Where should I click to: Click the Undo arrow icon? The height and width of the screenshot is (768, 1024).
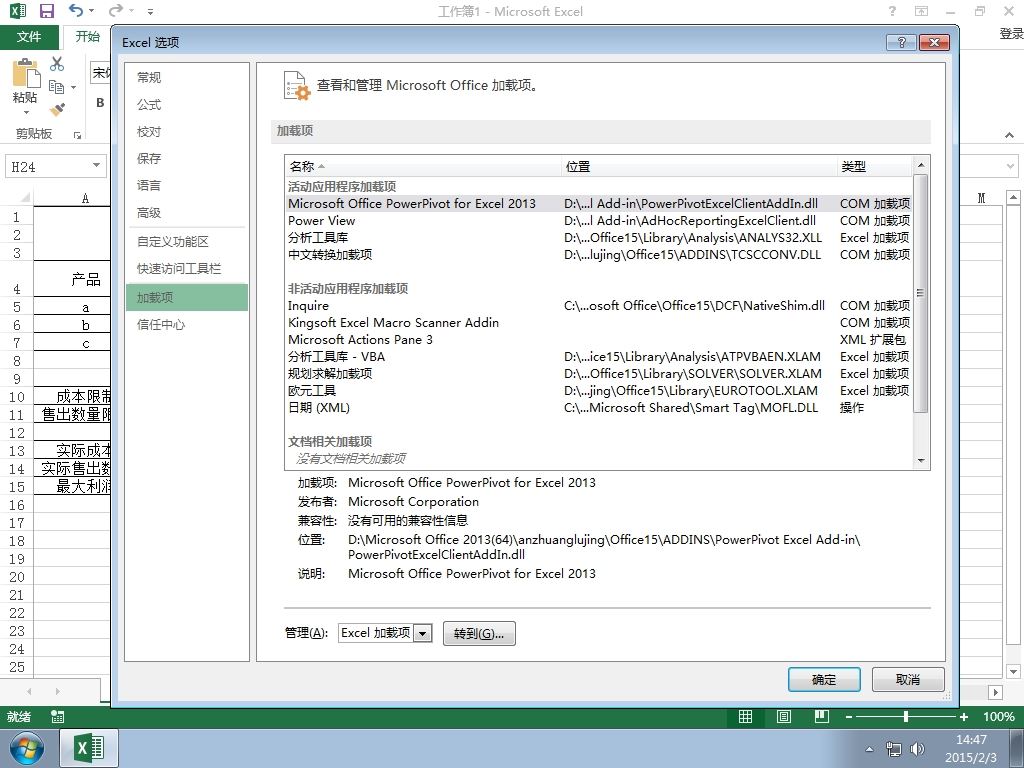[x=76, y=10]
